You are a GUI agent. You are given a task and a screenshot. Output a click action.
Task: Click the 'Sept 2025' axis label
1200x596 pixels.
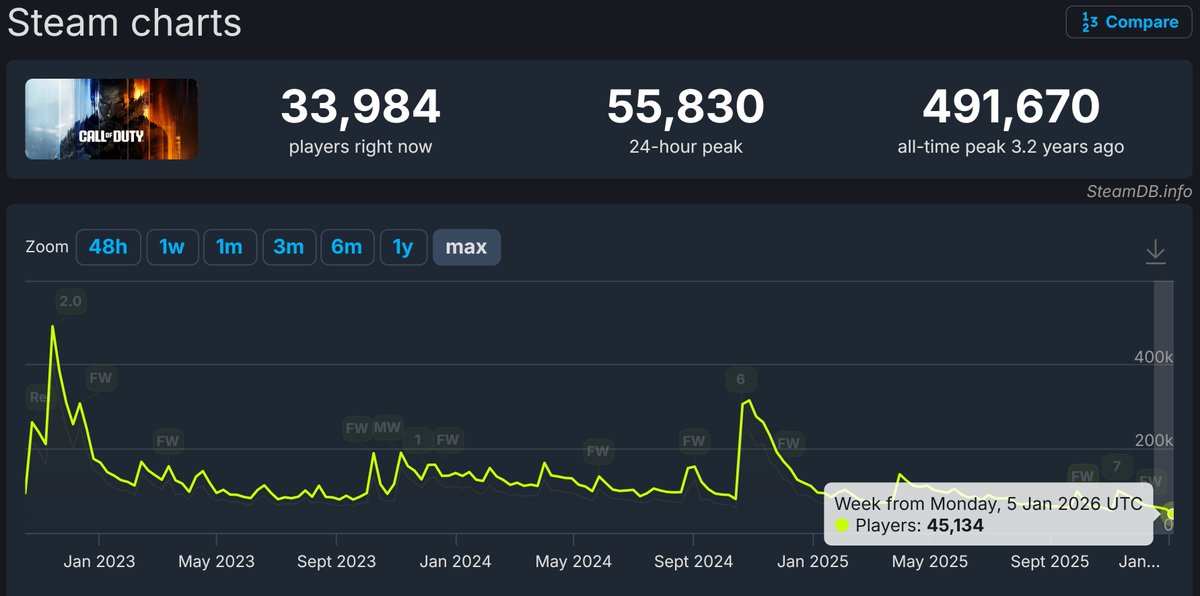1049,562
